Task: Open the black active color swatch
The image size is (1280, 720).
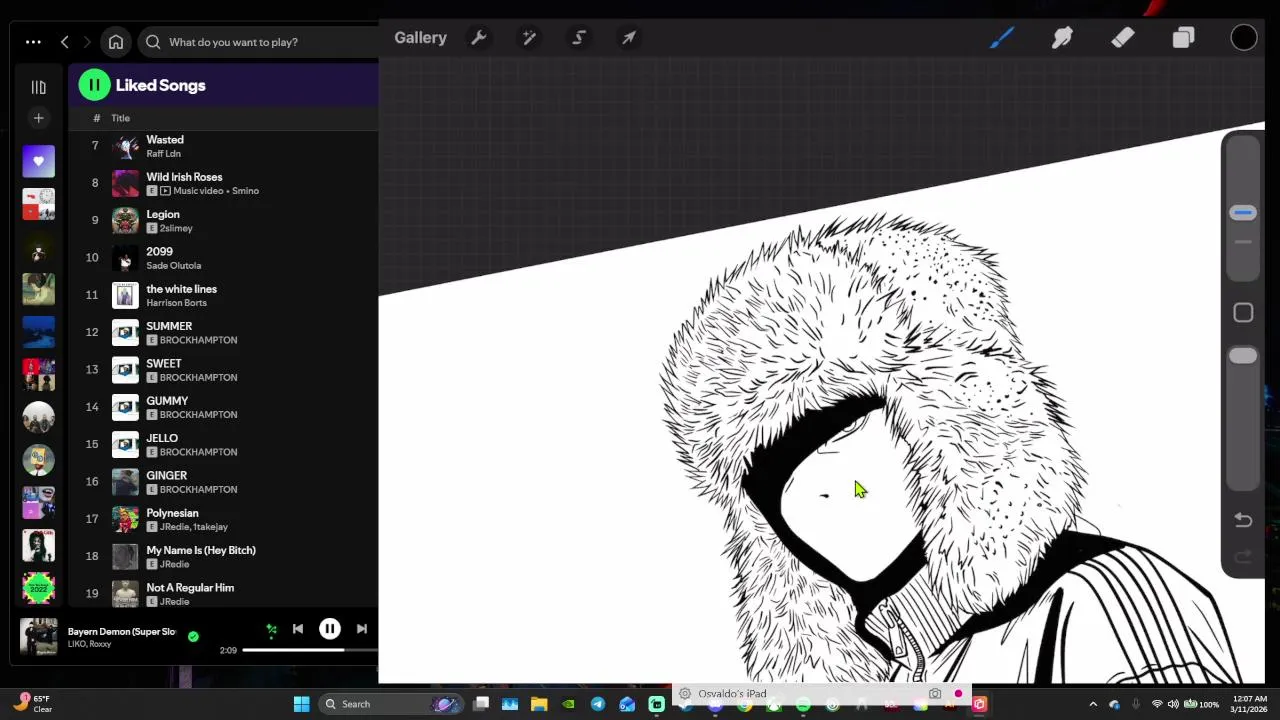Action: click(x=1244, y=38)
